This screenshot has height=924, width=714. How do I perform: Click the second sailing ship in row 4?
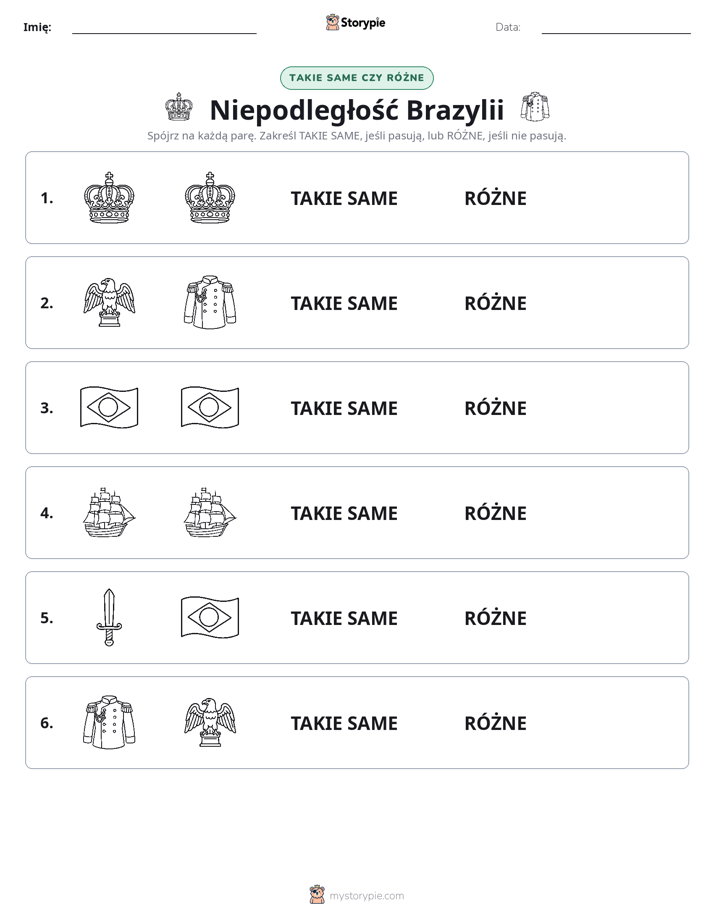click(210, 513)
